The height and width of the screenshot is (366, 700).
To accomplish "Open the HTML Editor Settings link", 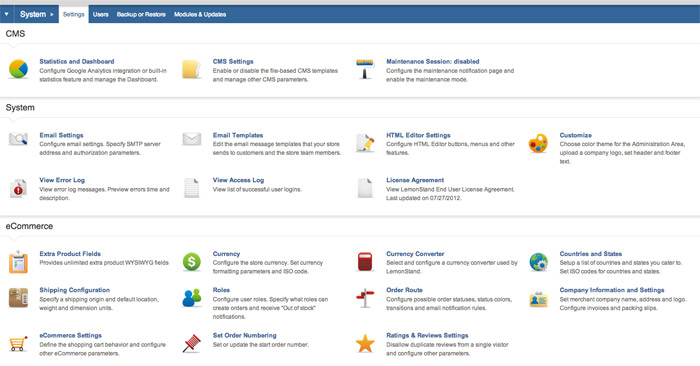I will 418,135.
